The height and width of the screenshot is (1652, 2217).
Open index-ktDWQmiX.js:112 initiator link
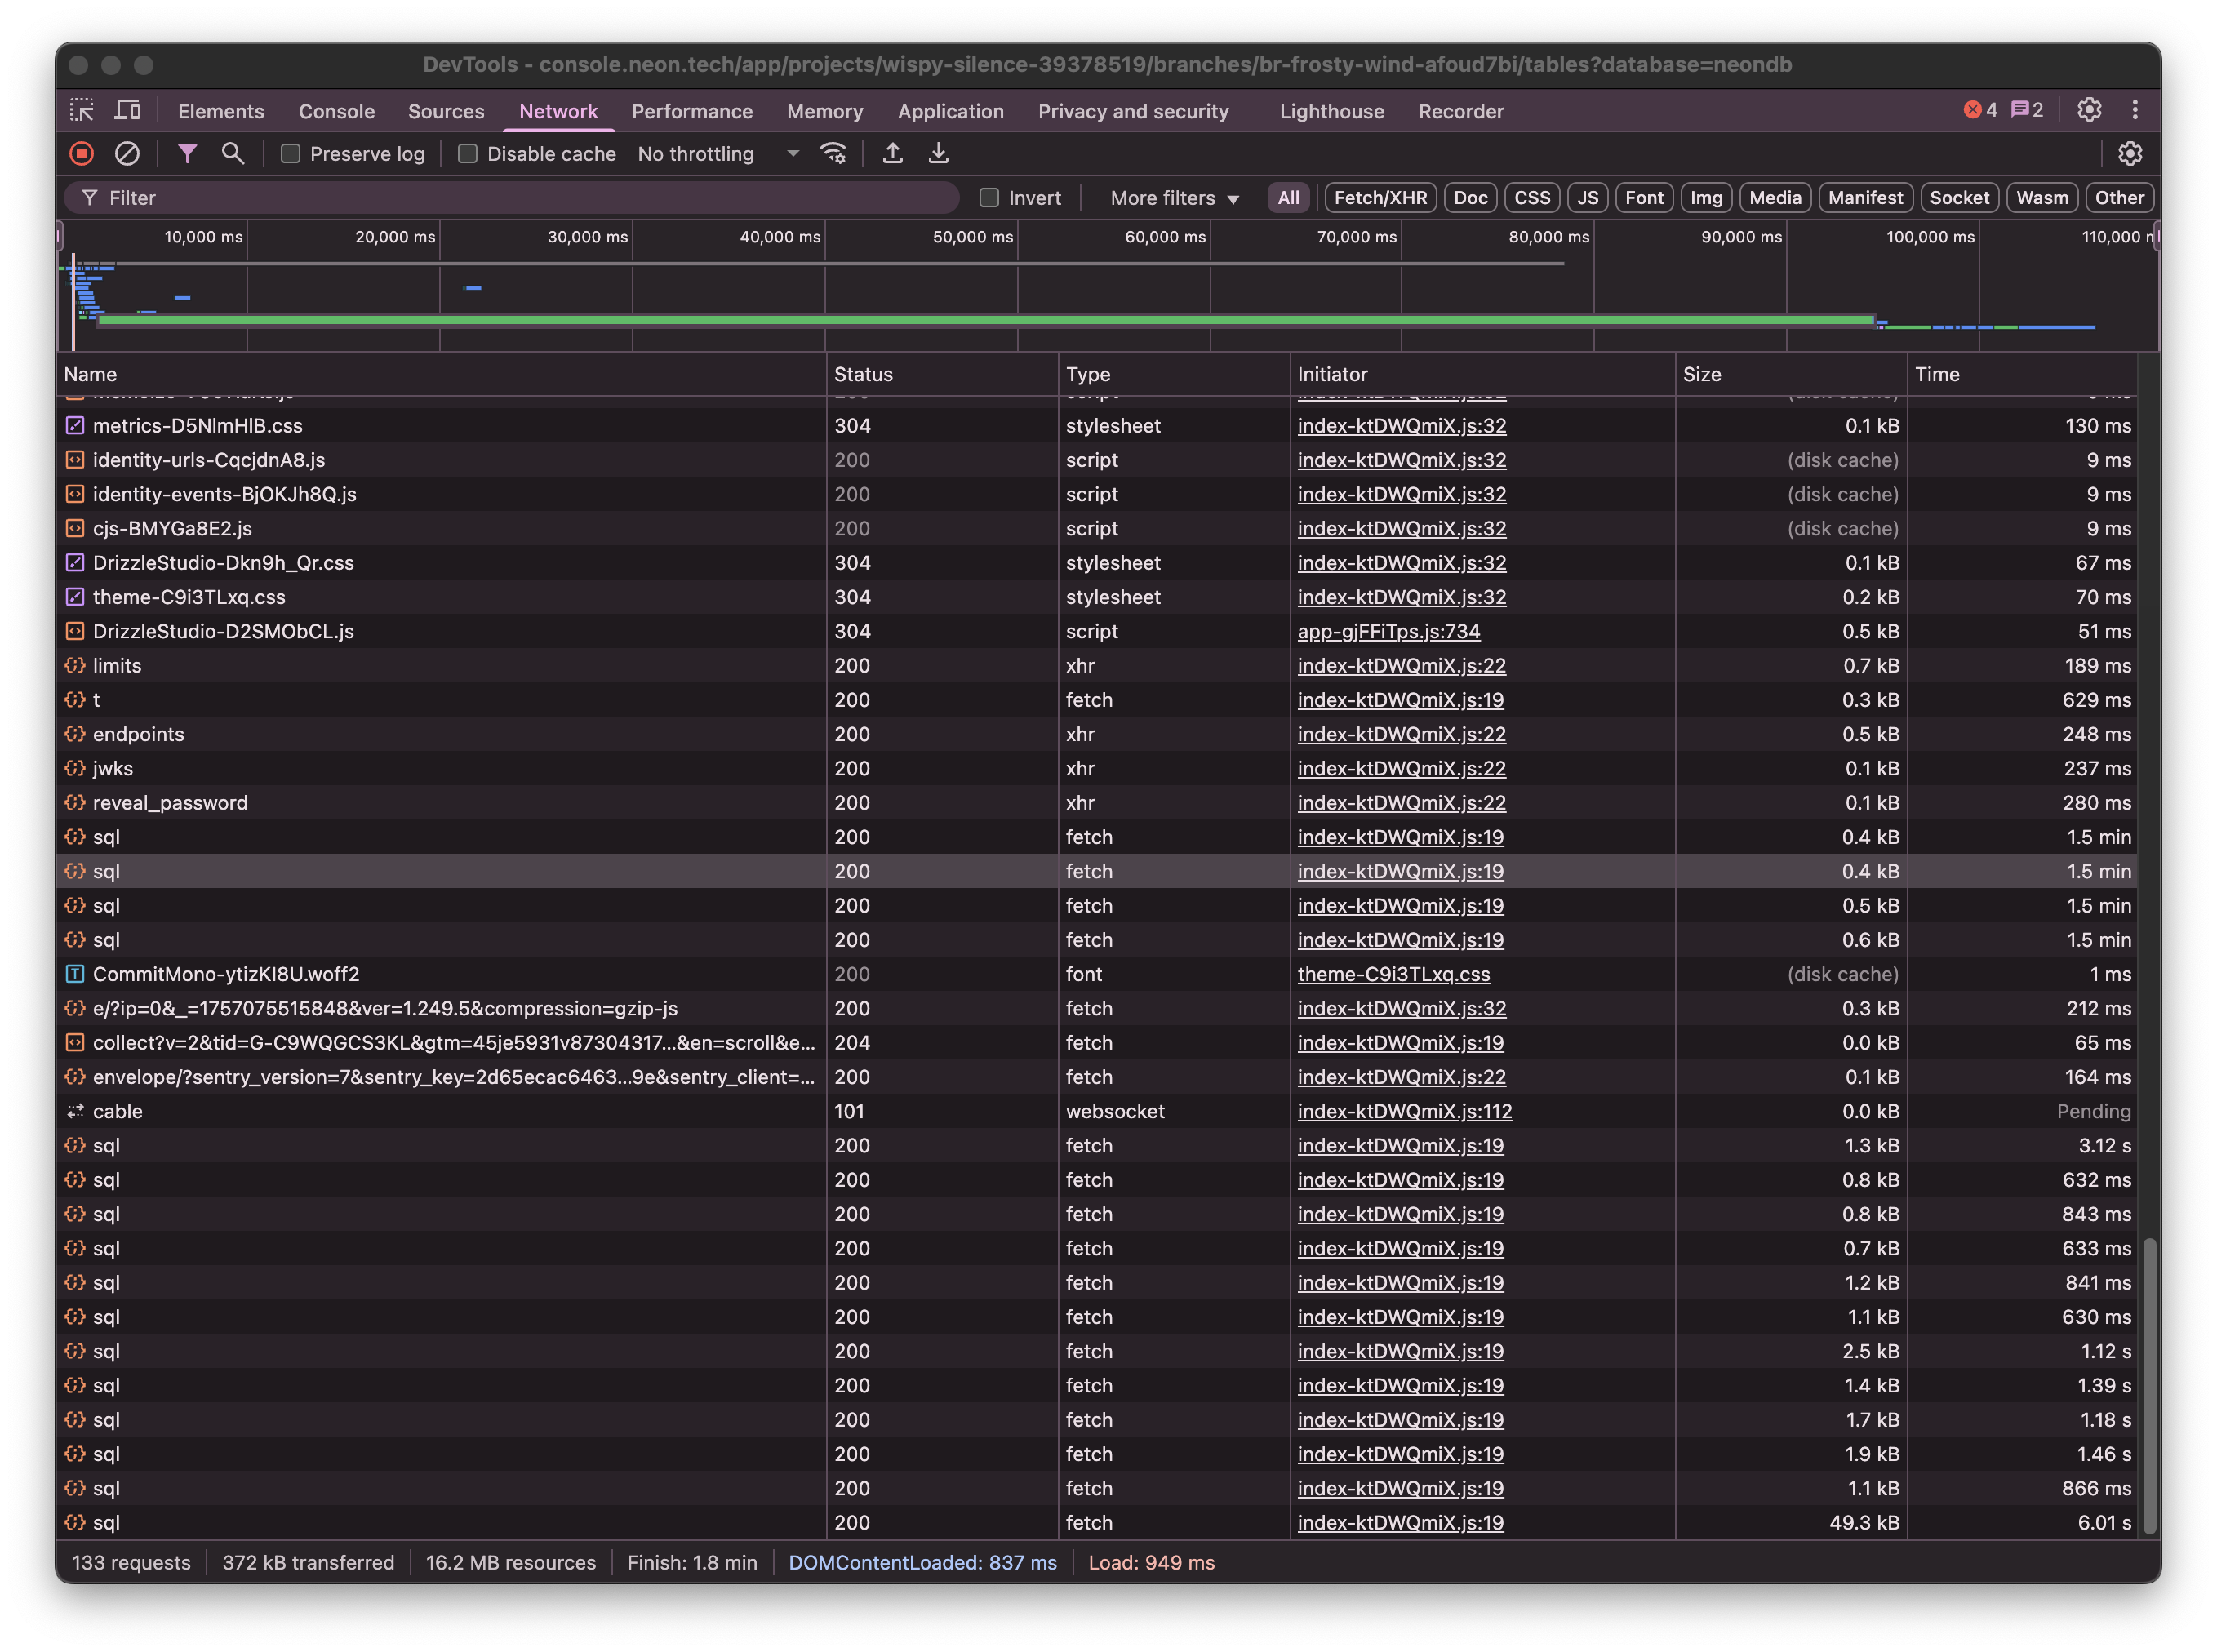click(1404, 1111)
